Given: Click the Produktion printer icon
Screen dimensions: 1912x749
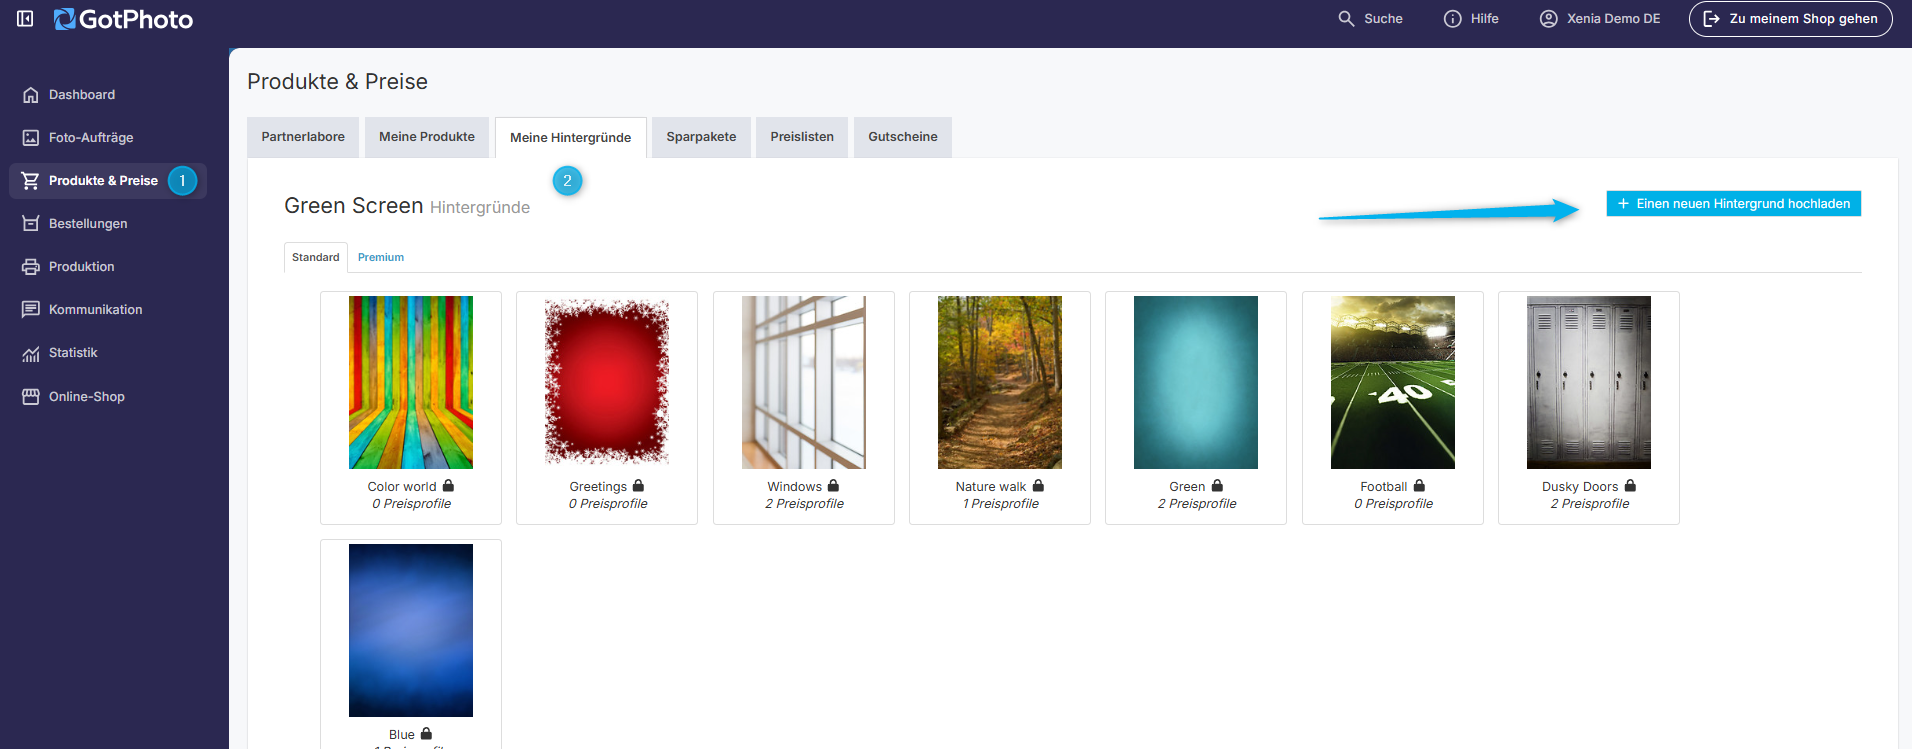Looking at the screenshot, I should pos(31,267).
